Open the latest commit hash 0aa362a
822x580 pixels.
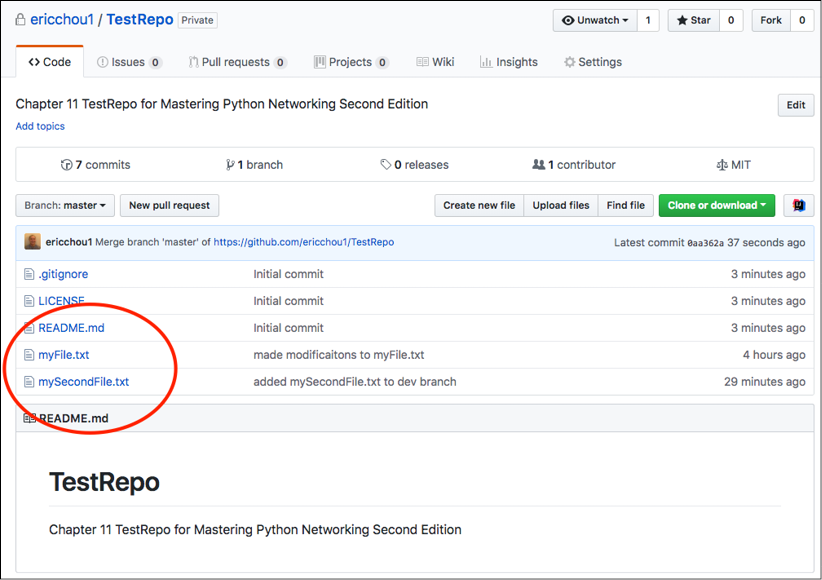[706, 243]
